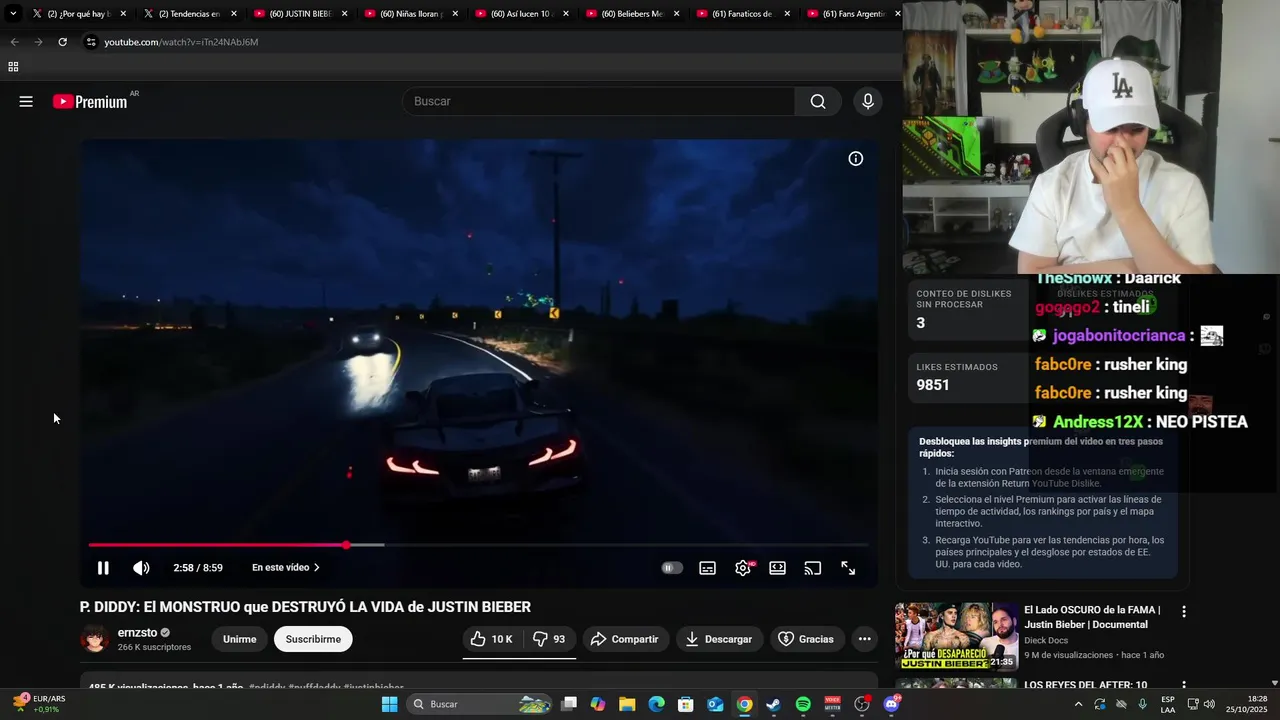Screen dimensions: 1280x720
Task: Click the taskbar Buscar search box
Action: pyautogui.click(x=480, y=704)
